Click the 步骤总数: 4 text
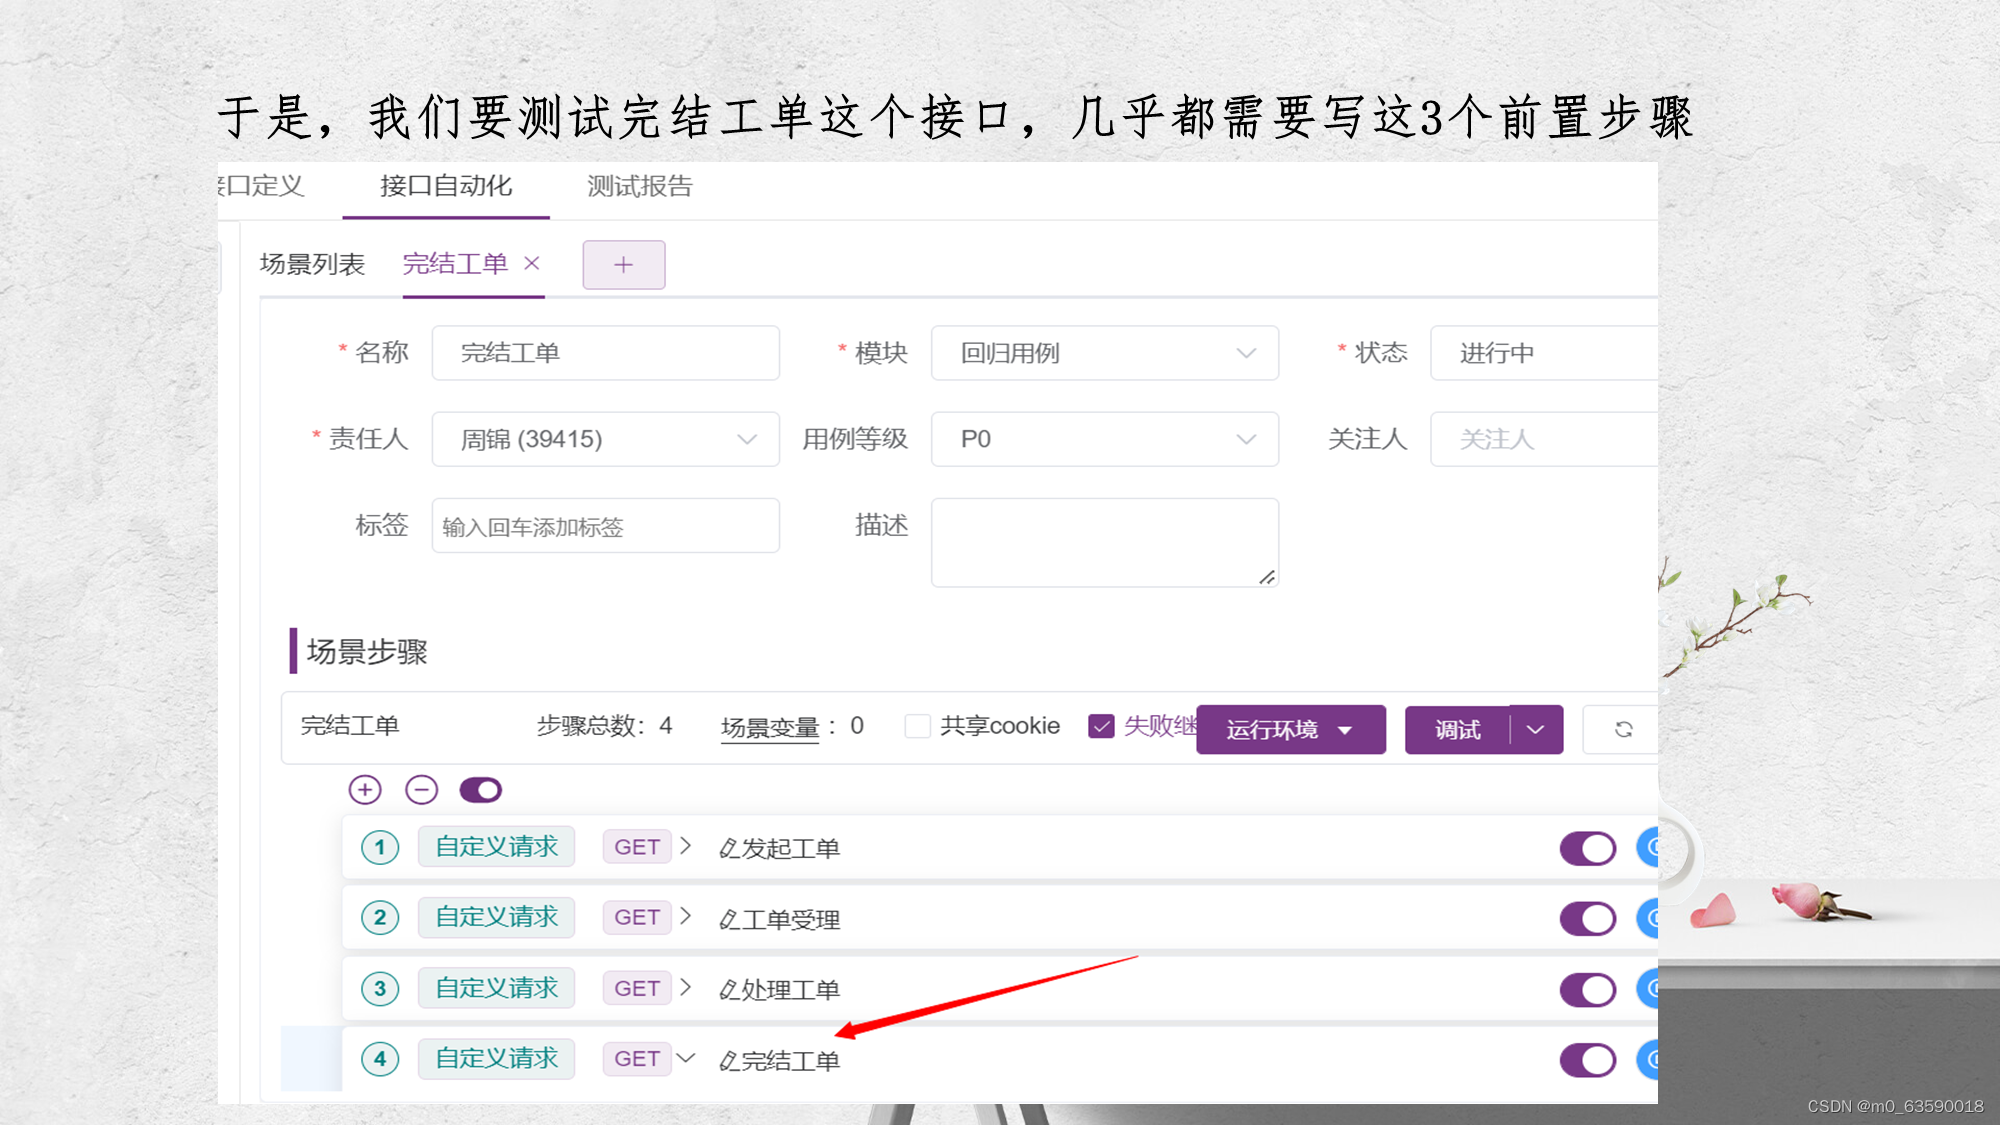 605,726
